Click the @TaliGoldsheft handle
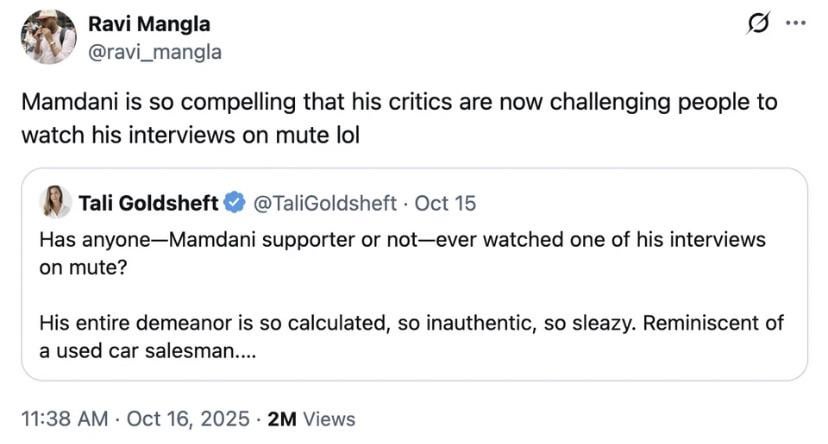This screenshot has width=828, height=444. [x=328, y=203]
